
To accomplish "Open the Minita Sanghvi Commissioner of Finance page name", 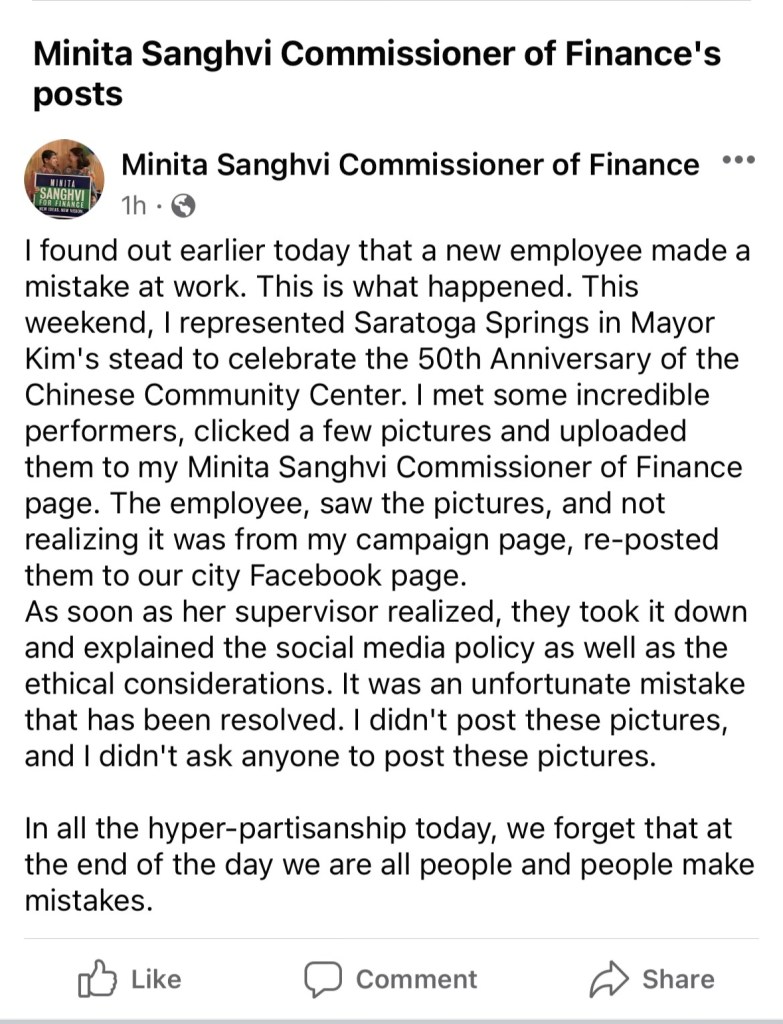I will coord(410,164).
